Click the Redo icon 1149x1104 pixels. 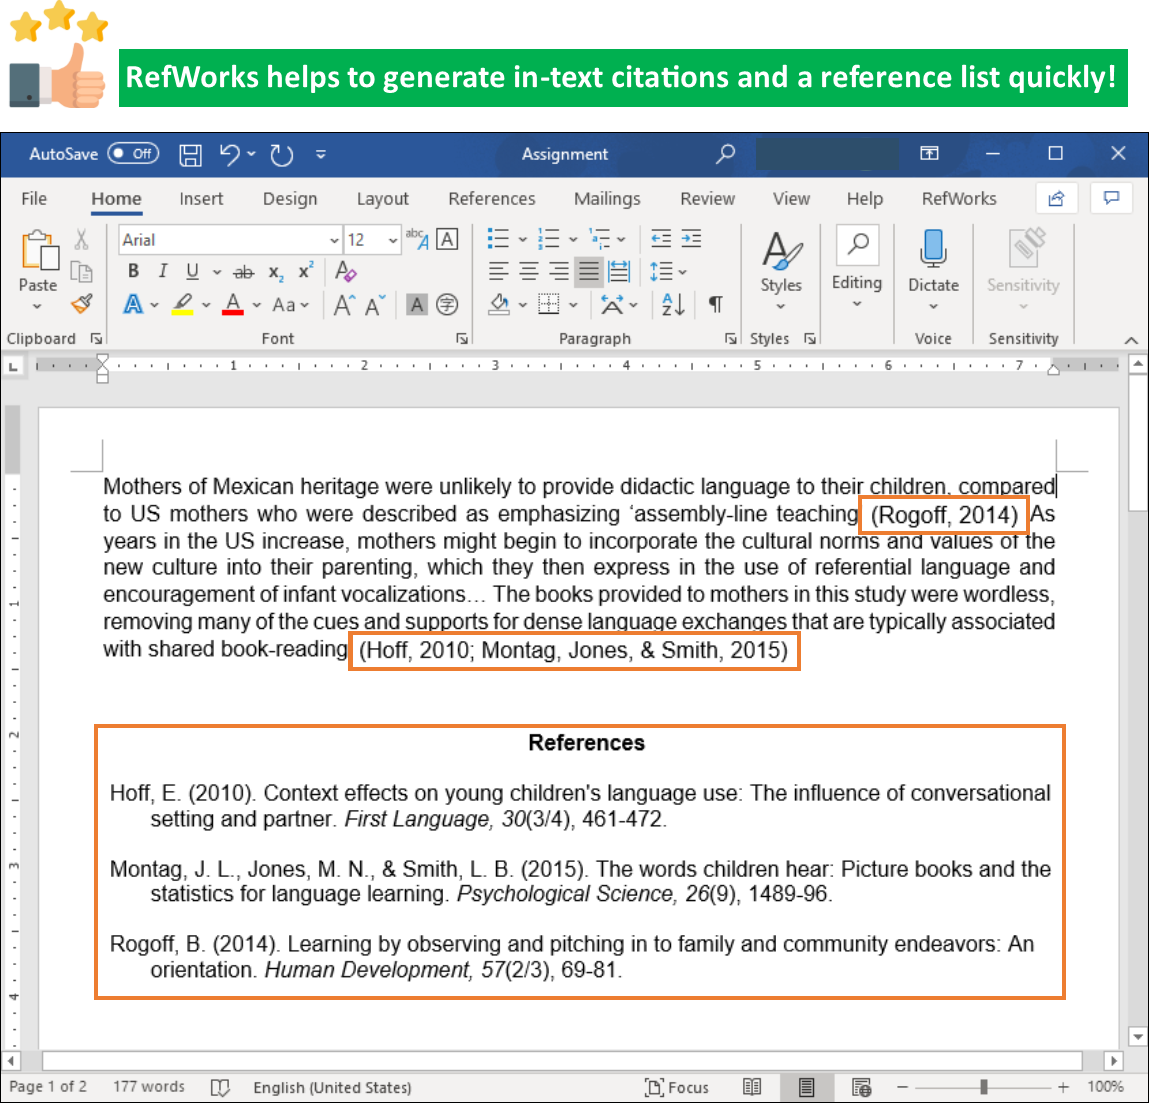281,155
